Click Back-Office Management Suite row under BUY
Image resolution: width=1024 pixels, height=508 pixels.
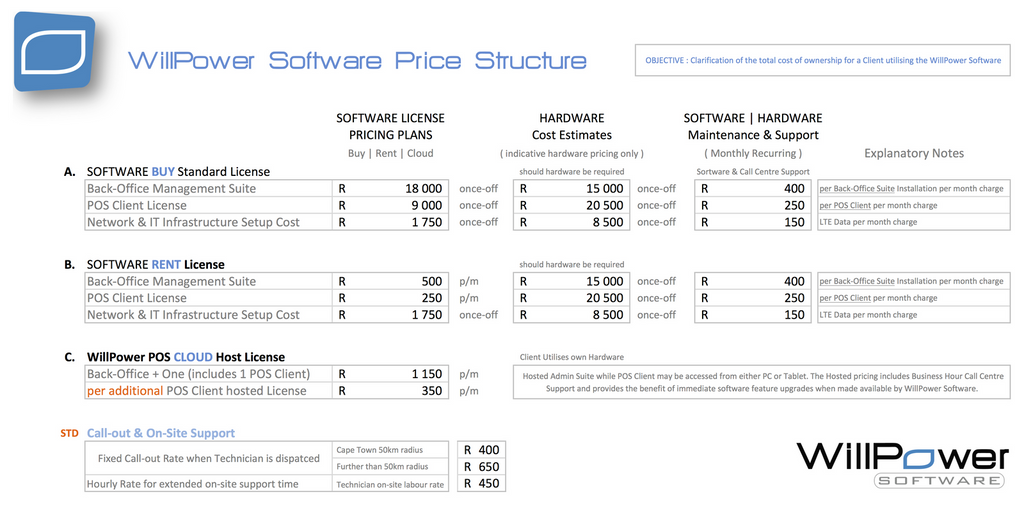point(208,189)
